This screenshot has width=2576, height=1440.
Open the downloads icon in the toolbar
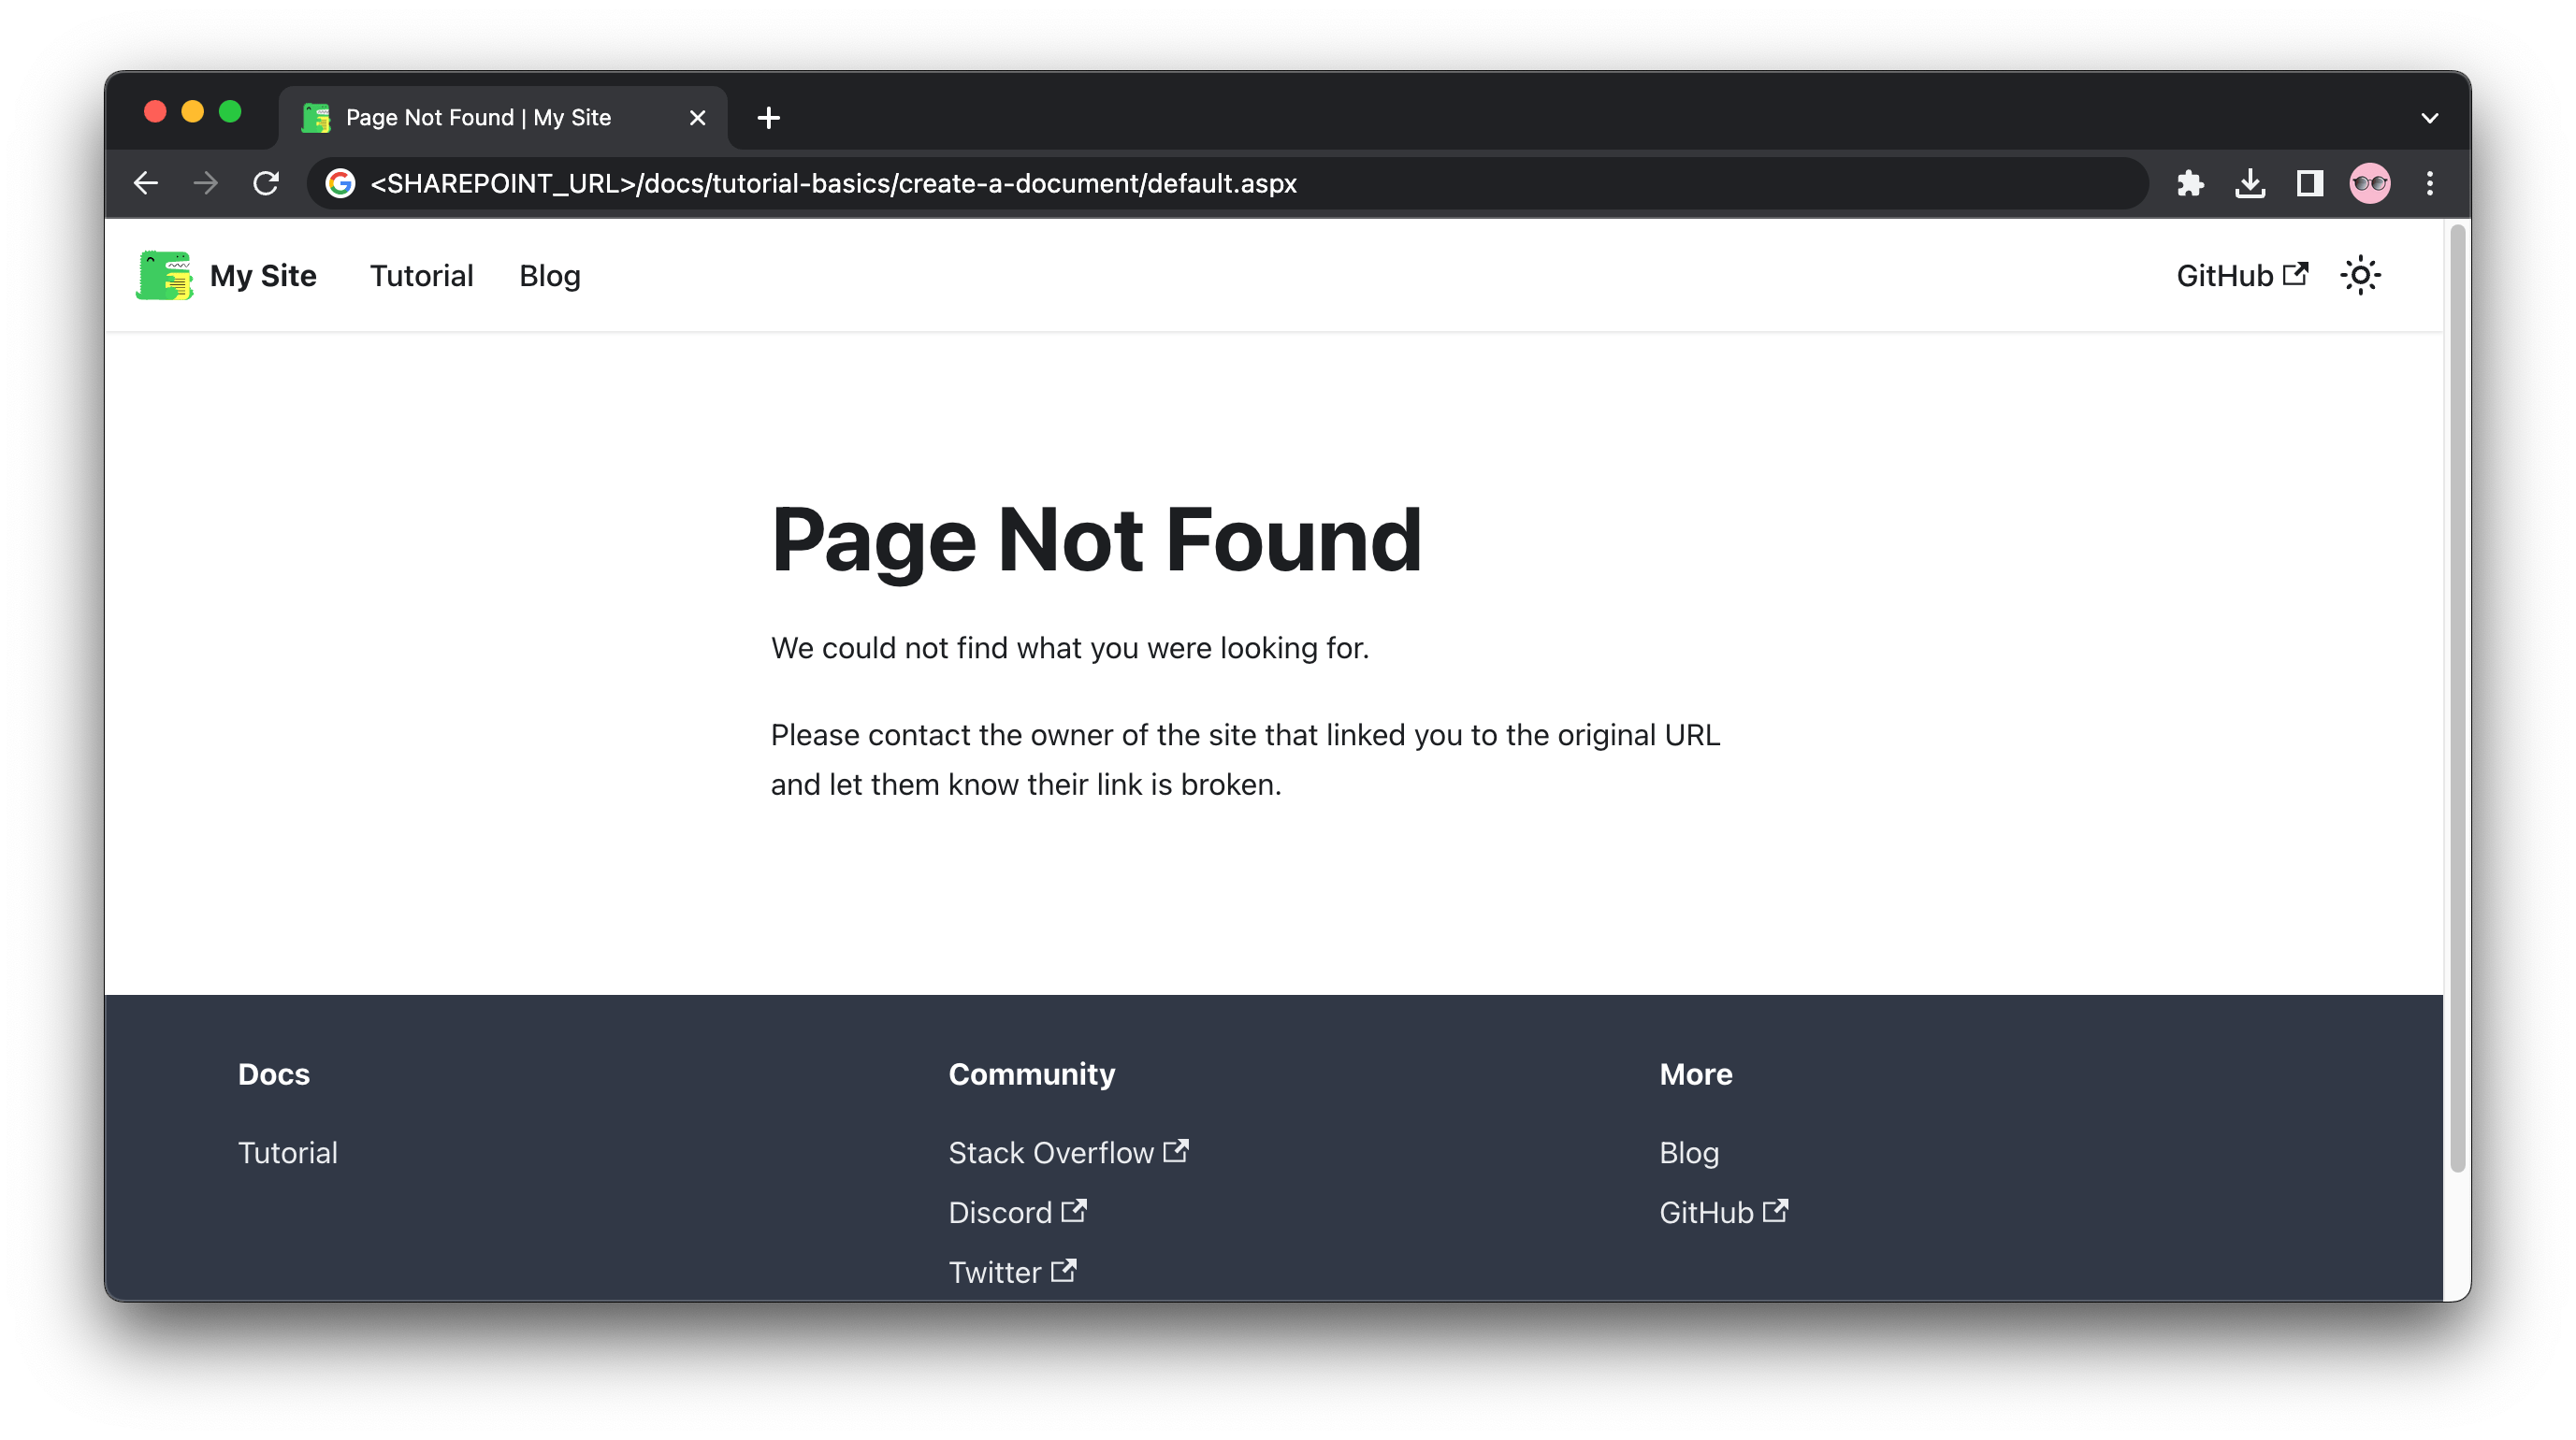click(2250, 183)
